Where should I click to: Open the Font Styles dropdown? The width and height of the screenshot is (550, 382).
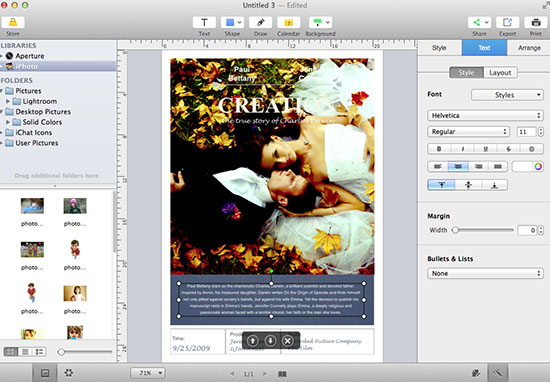click(x=507, y=95)
